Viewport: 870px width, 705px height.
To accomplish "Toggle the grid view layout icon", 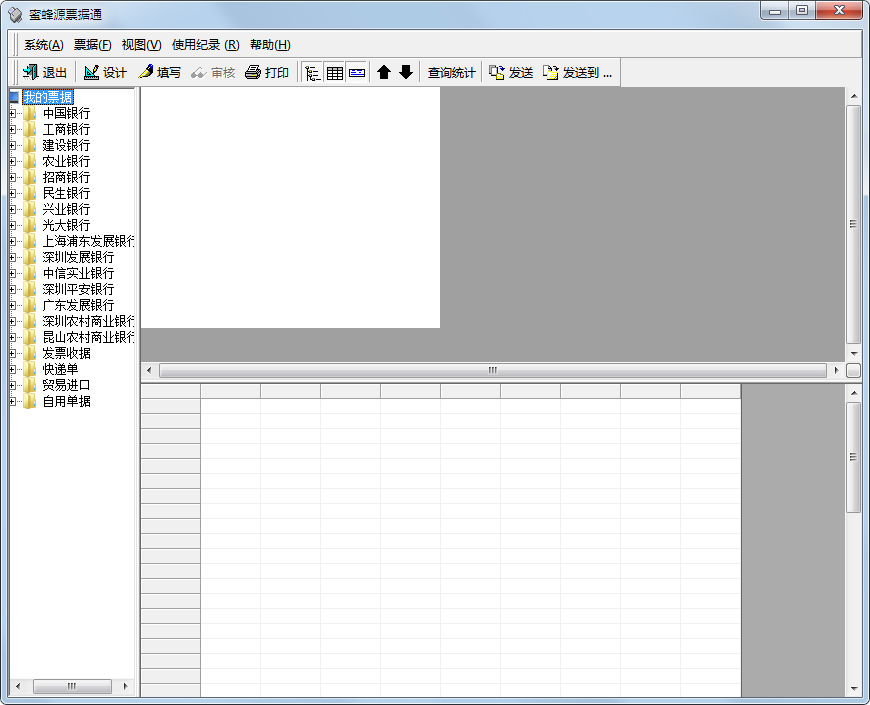I will point(334,71).
